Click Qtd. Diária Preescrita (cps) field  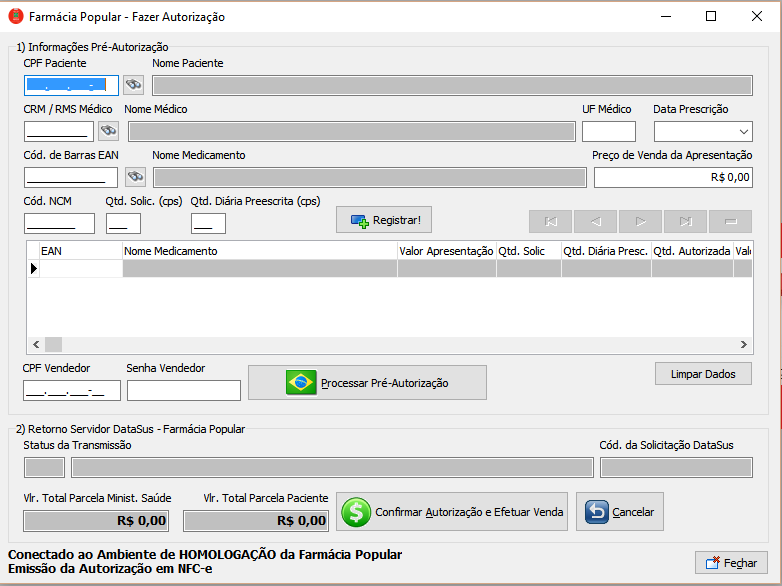[208, 223]
